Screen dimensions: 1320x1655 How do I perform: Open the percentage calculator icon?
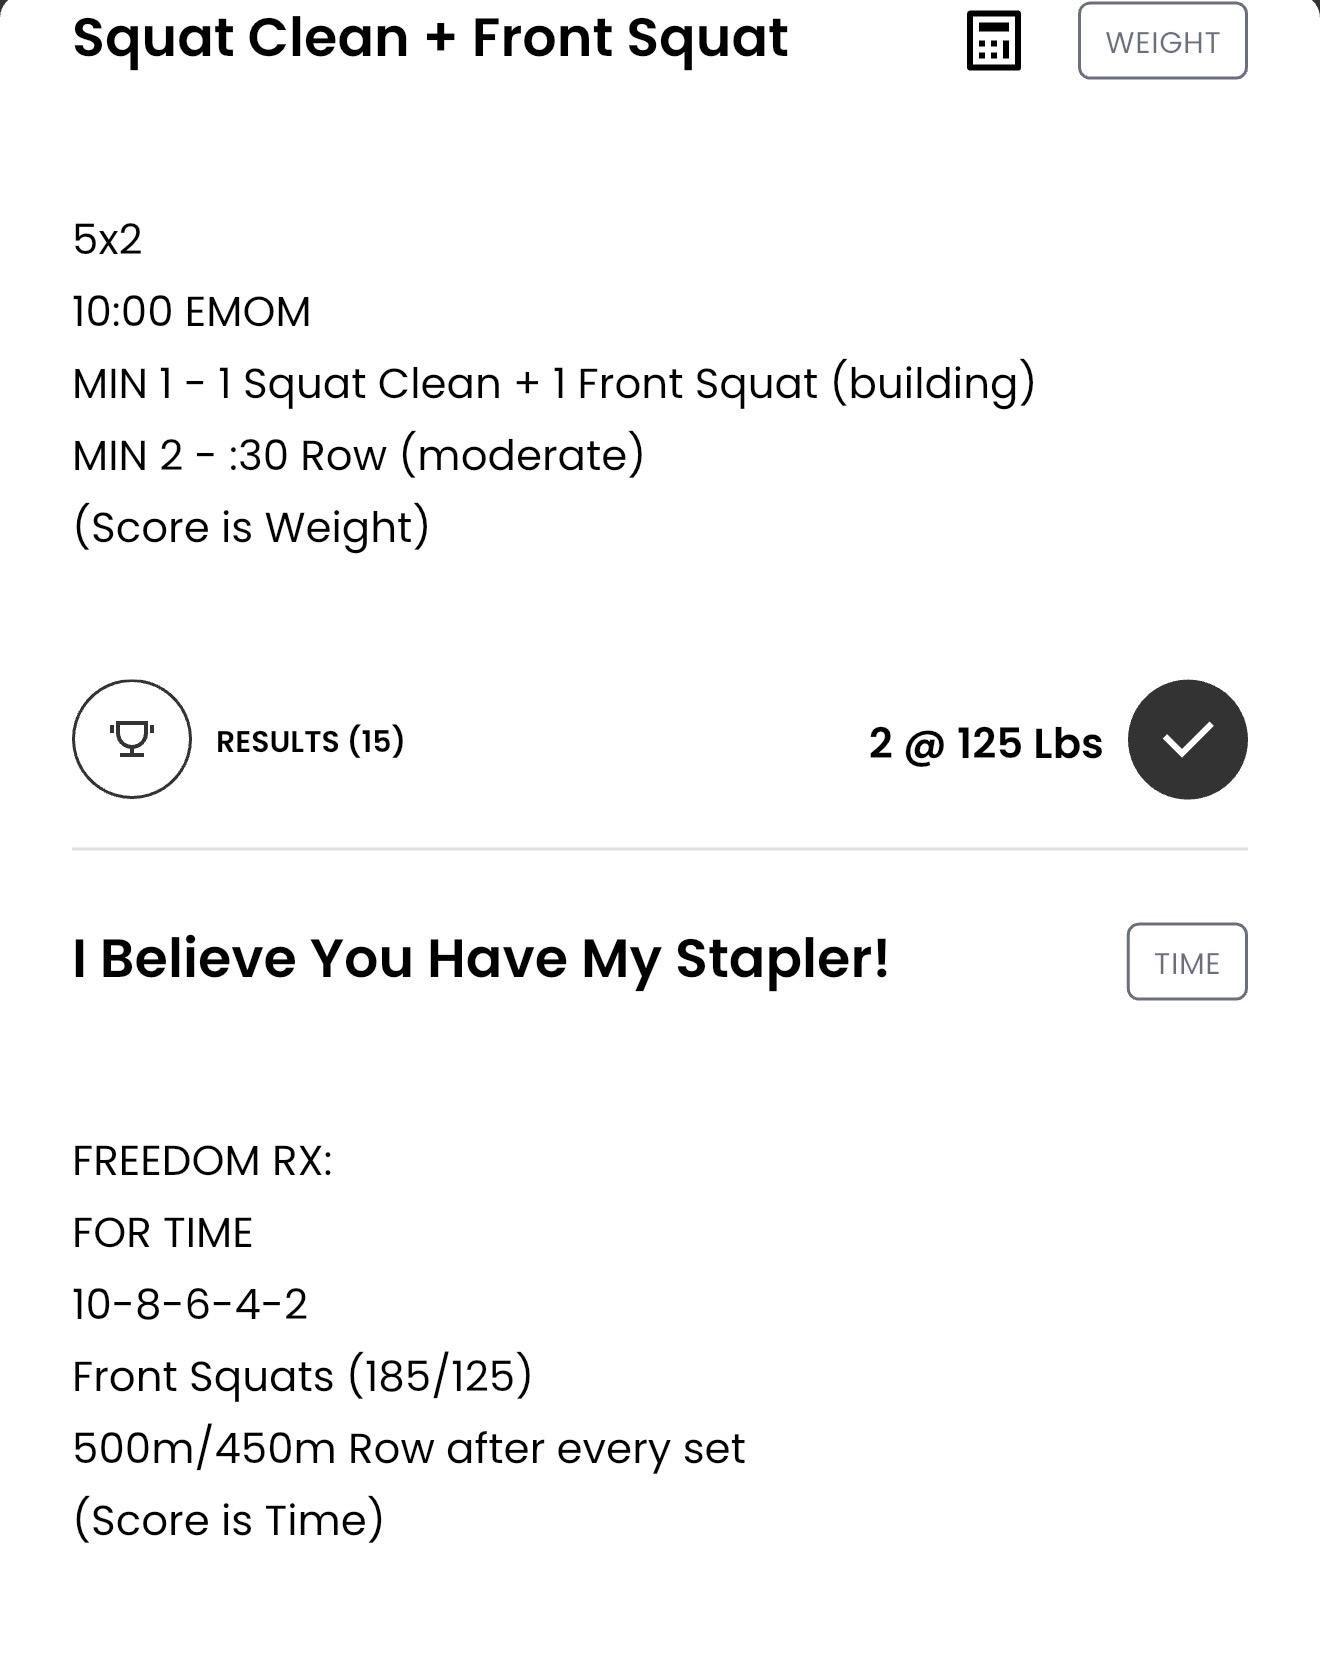[994, 41]
